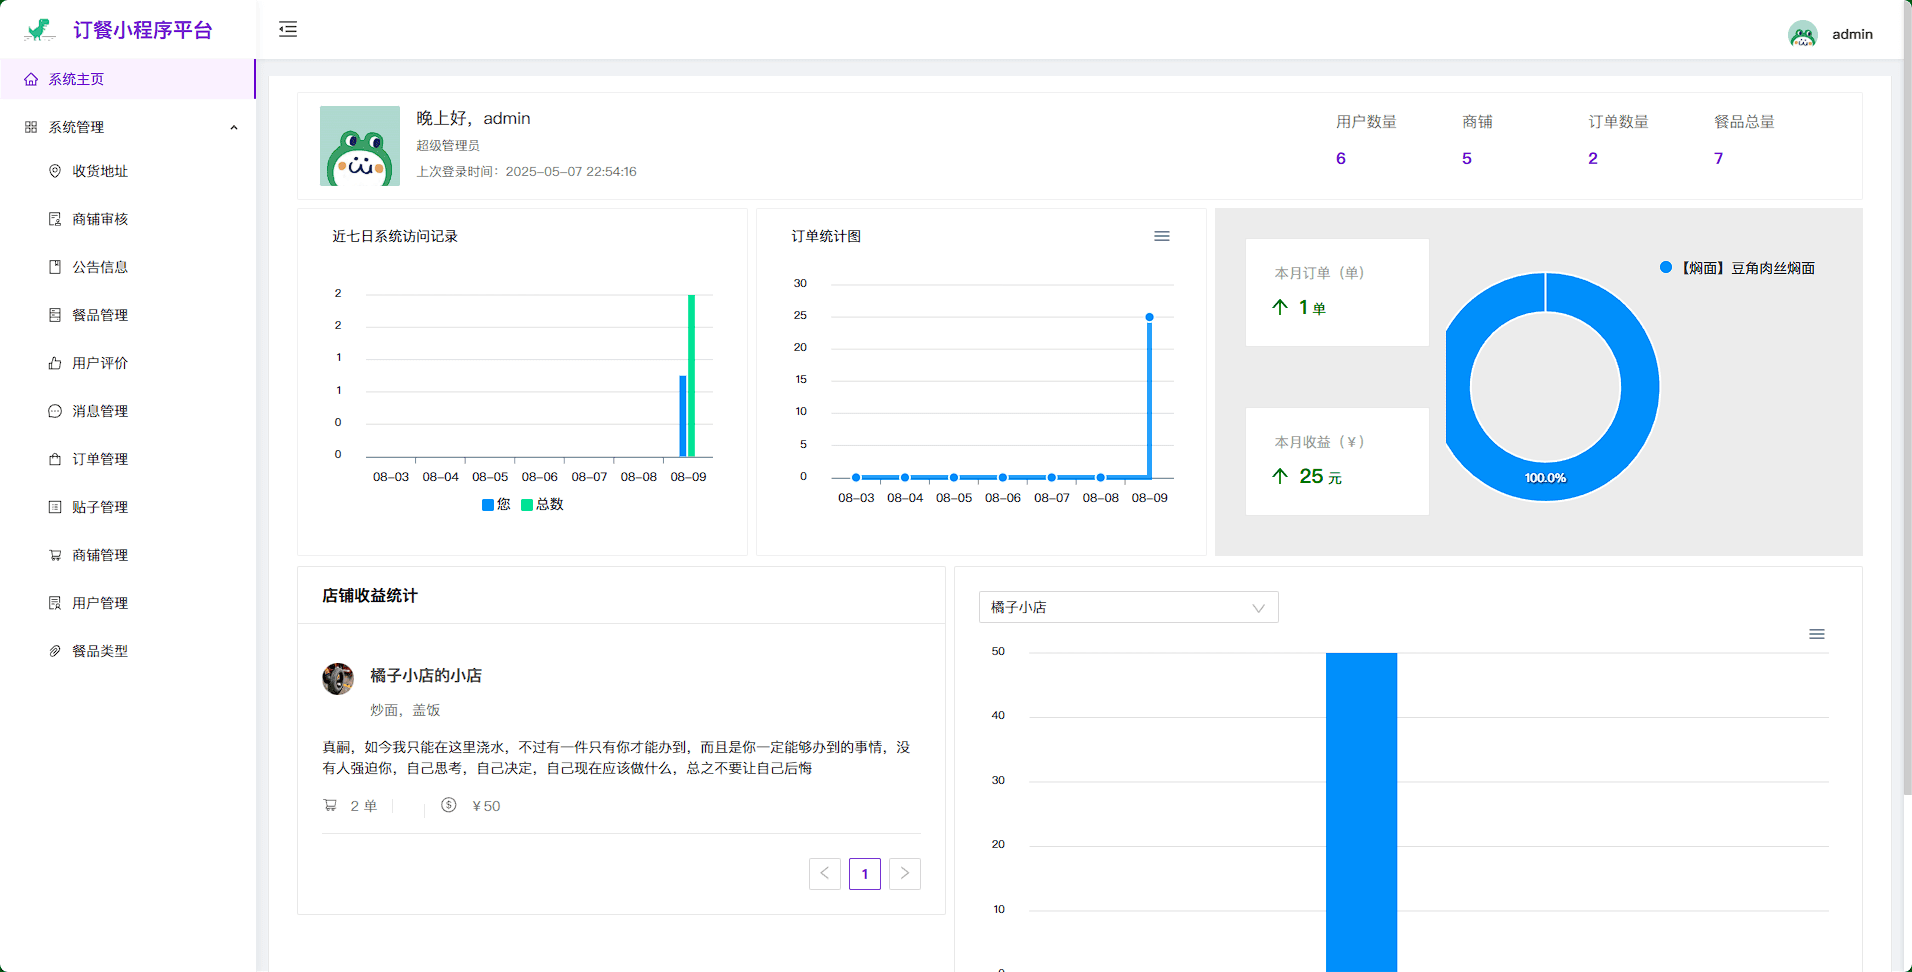Viewport: 1912px width, 972px height.
Task: Go to 系统主页 menu item
Action: 76,79
